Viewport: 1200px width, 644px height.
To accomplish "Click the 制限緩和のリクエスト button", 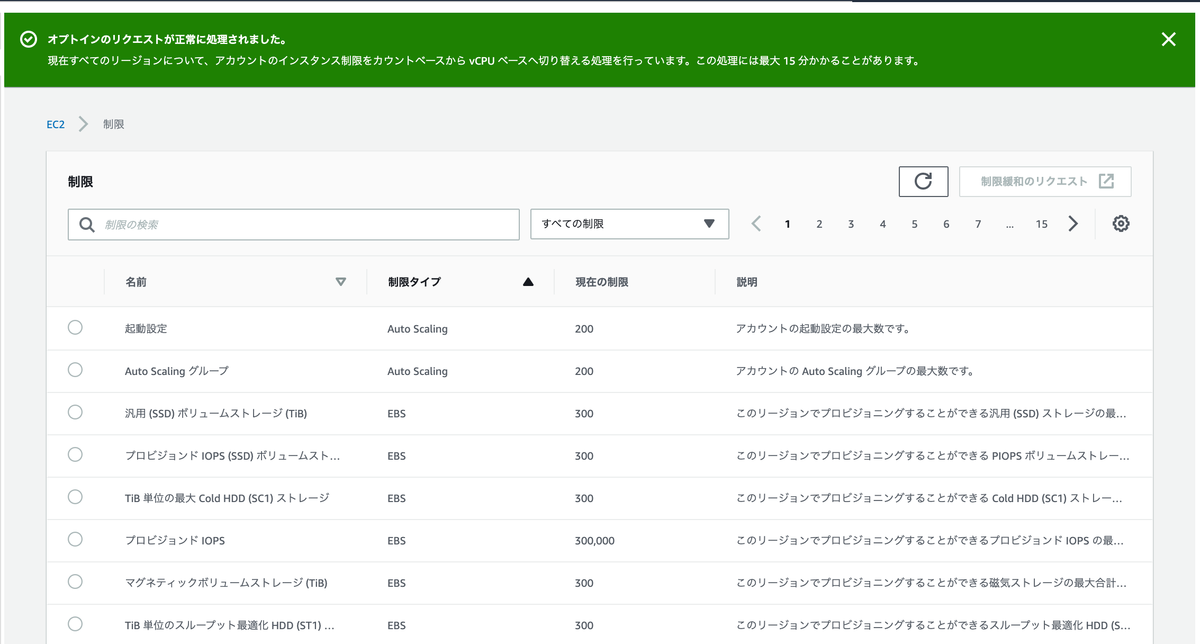I will [x=1045, y=181].
